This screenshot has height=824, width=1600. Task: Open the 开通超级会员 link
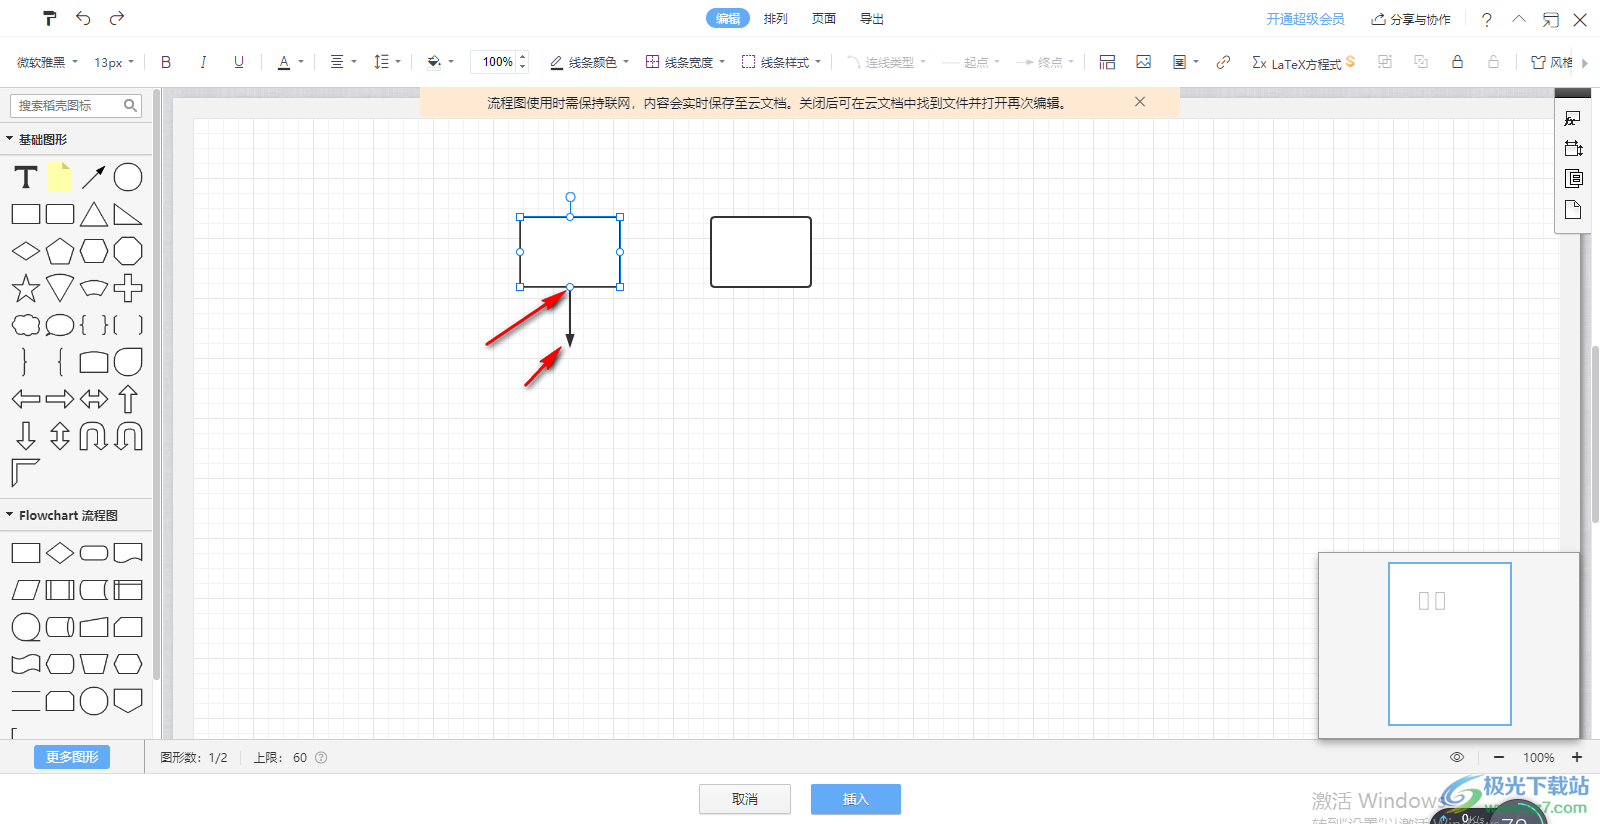1305,19
